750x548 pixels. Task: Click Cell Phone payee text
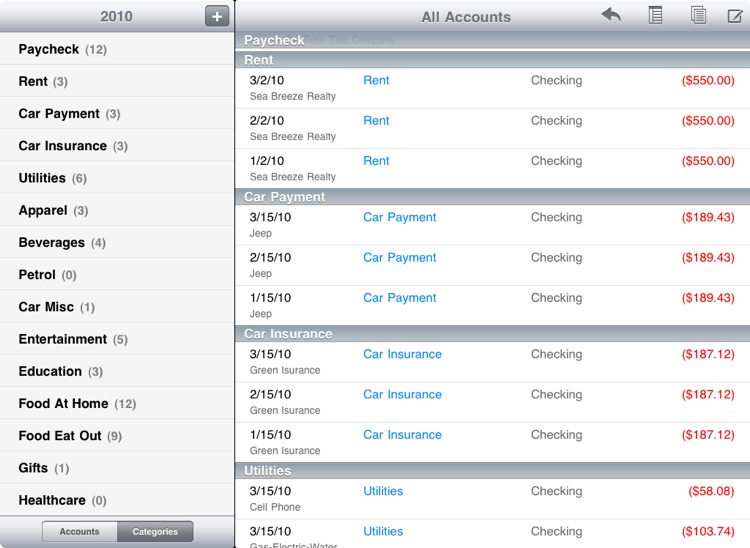(x=275, y=507)
